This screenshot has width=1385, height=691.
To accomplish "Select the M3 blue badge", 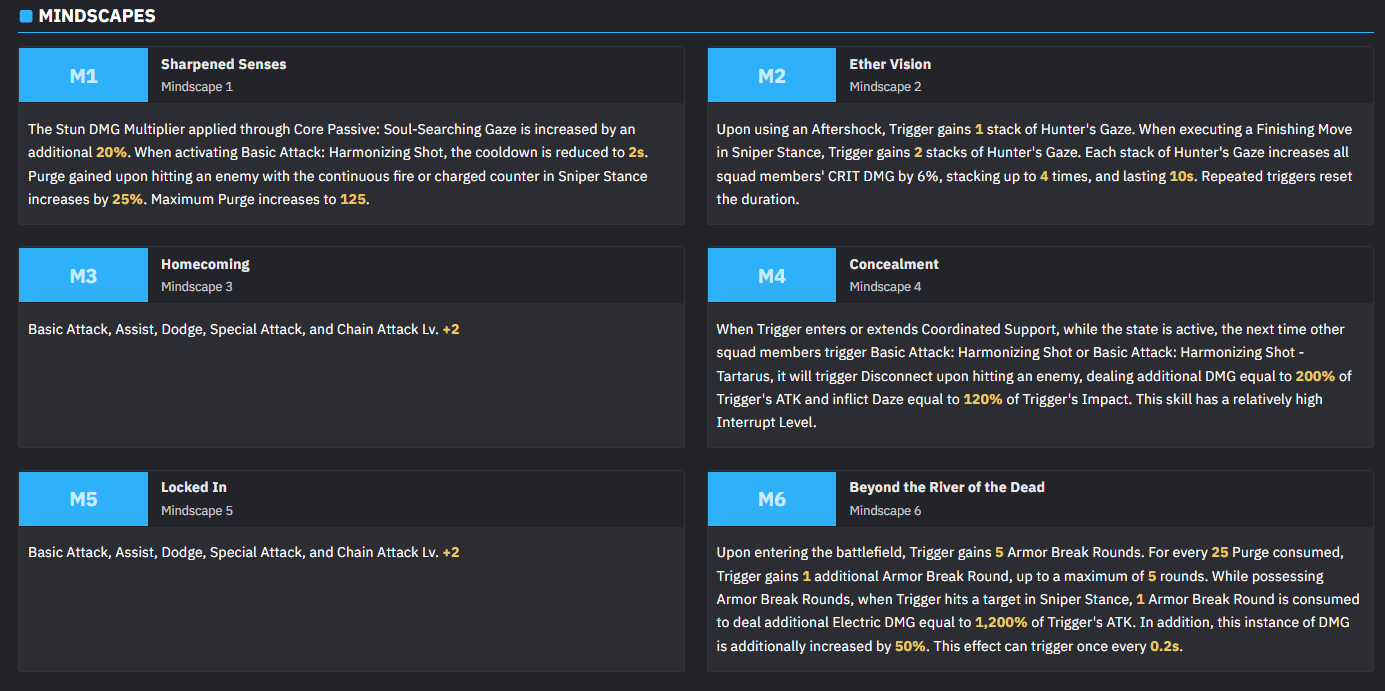I will coord(83,275).
